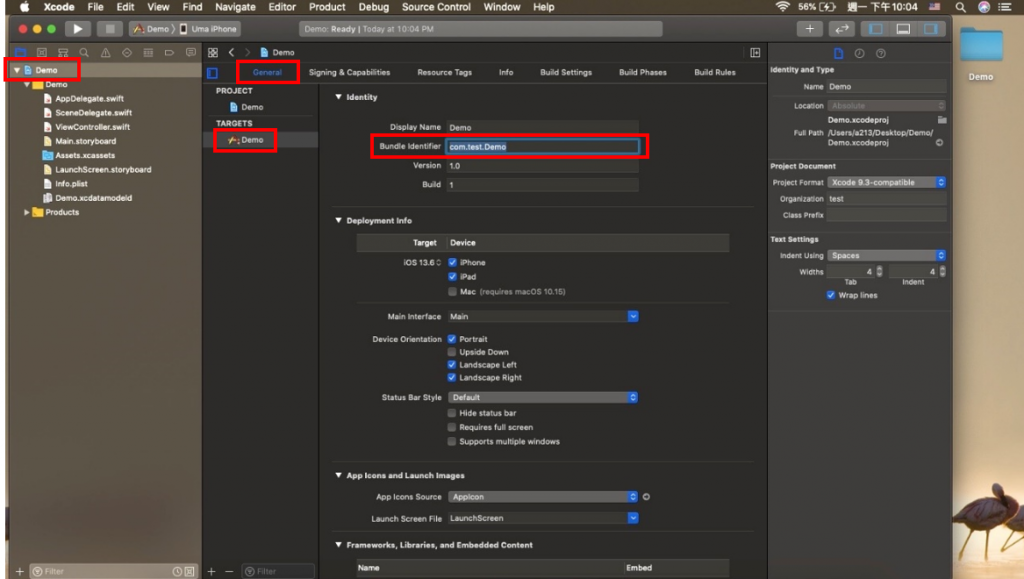Open the Status Bar Style dropdown

543,398
